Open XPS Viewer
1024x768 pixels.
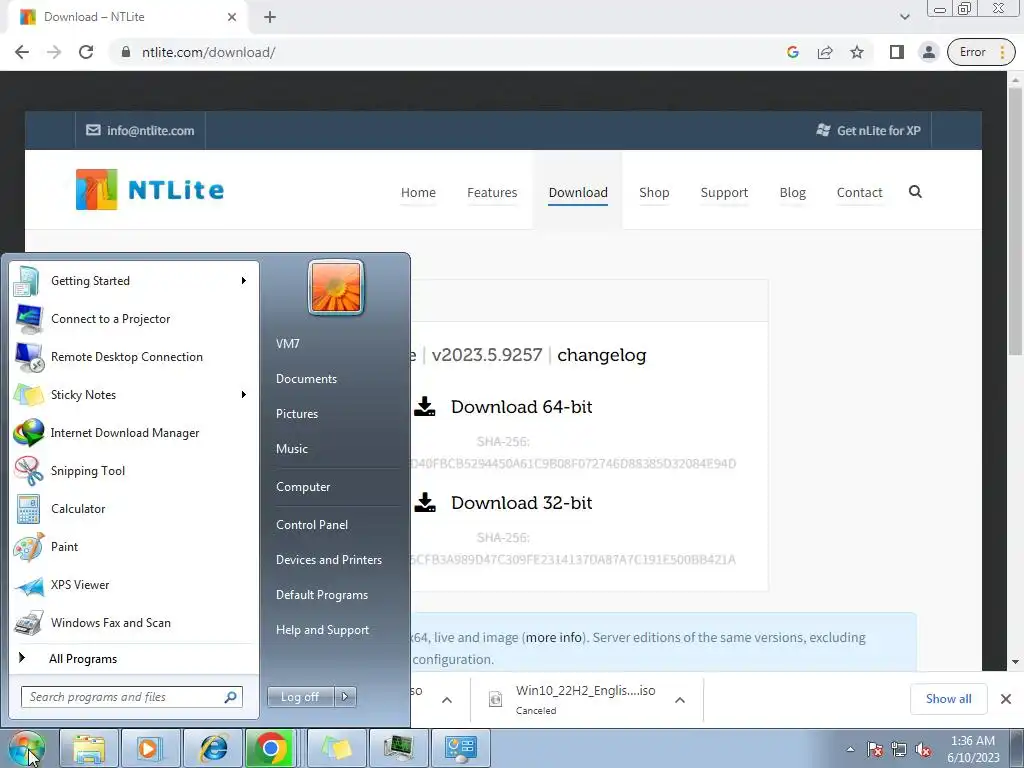pos(134,584)
